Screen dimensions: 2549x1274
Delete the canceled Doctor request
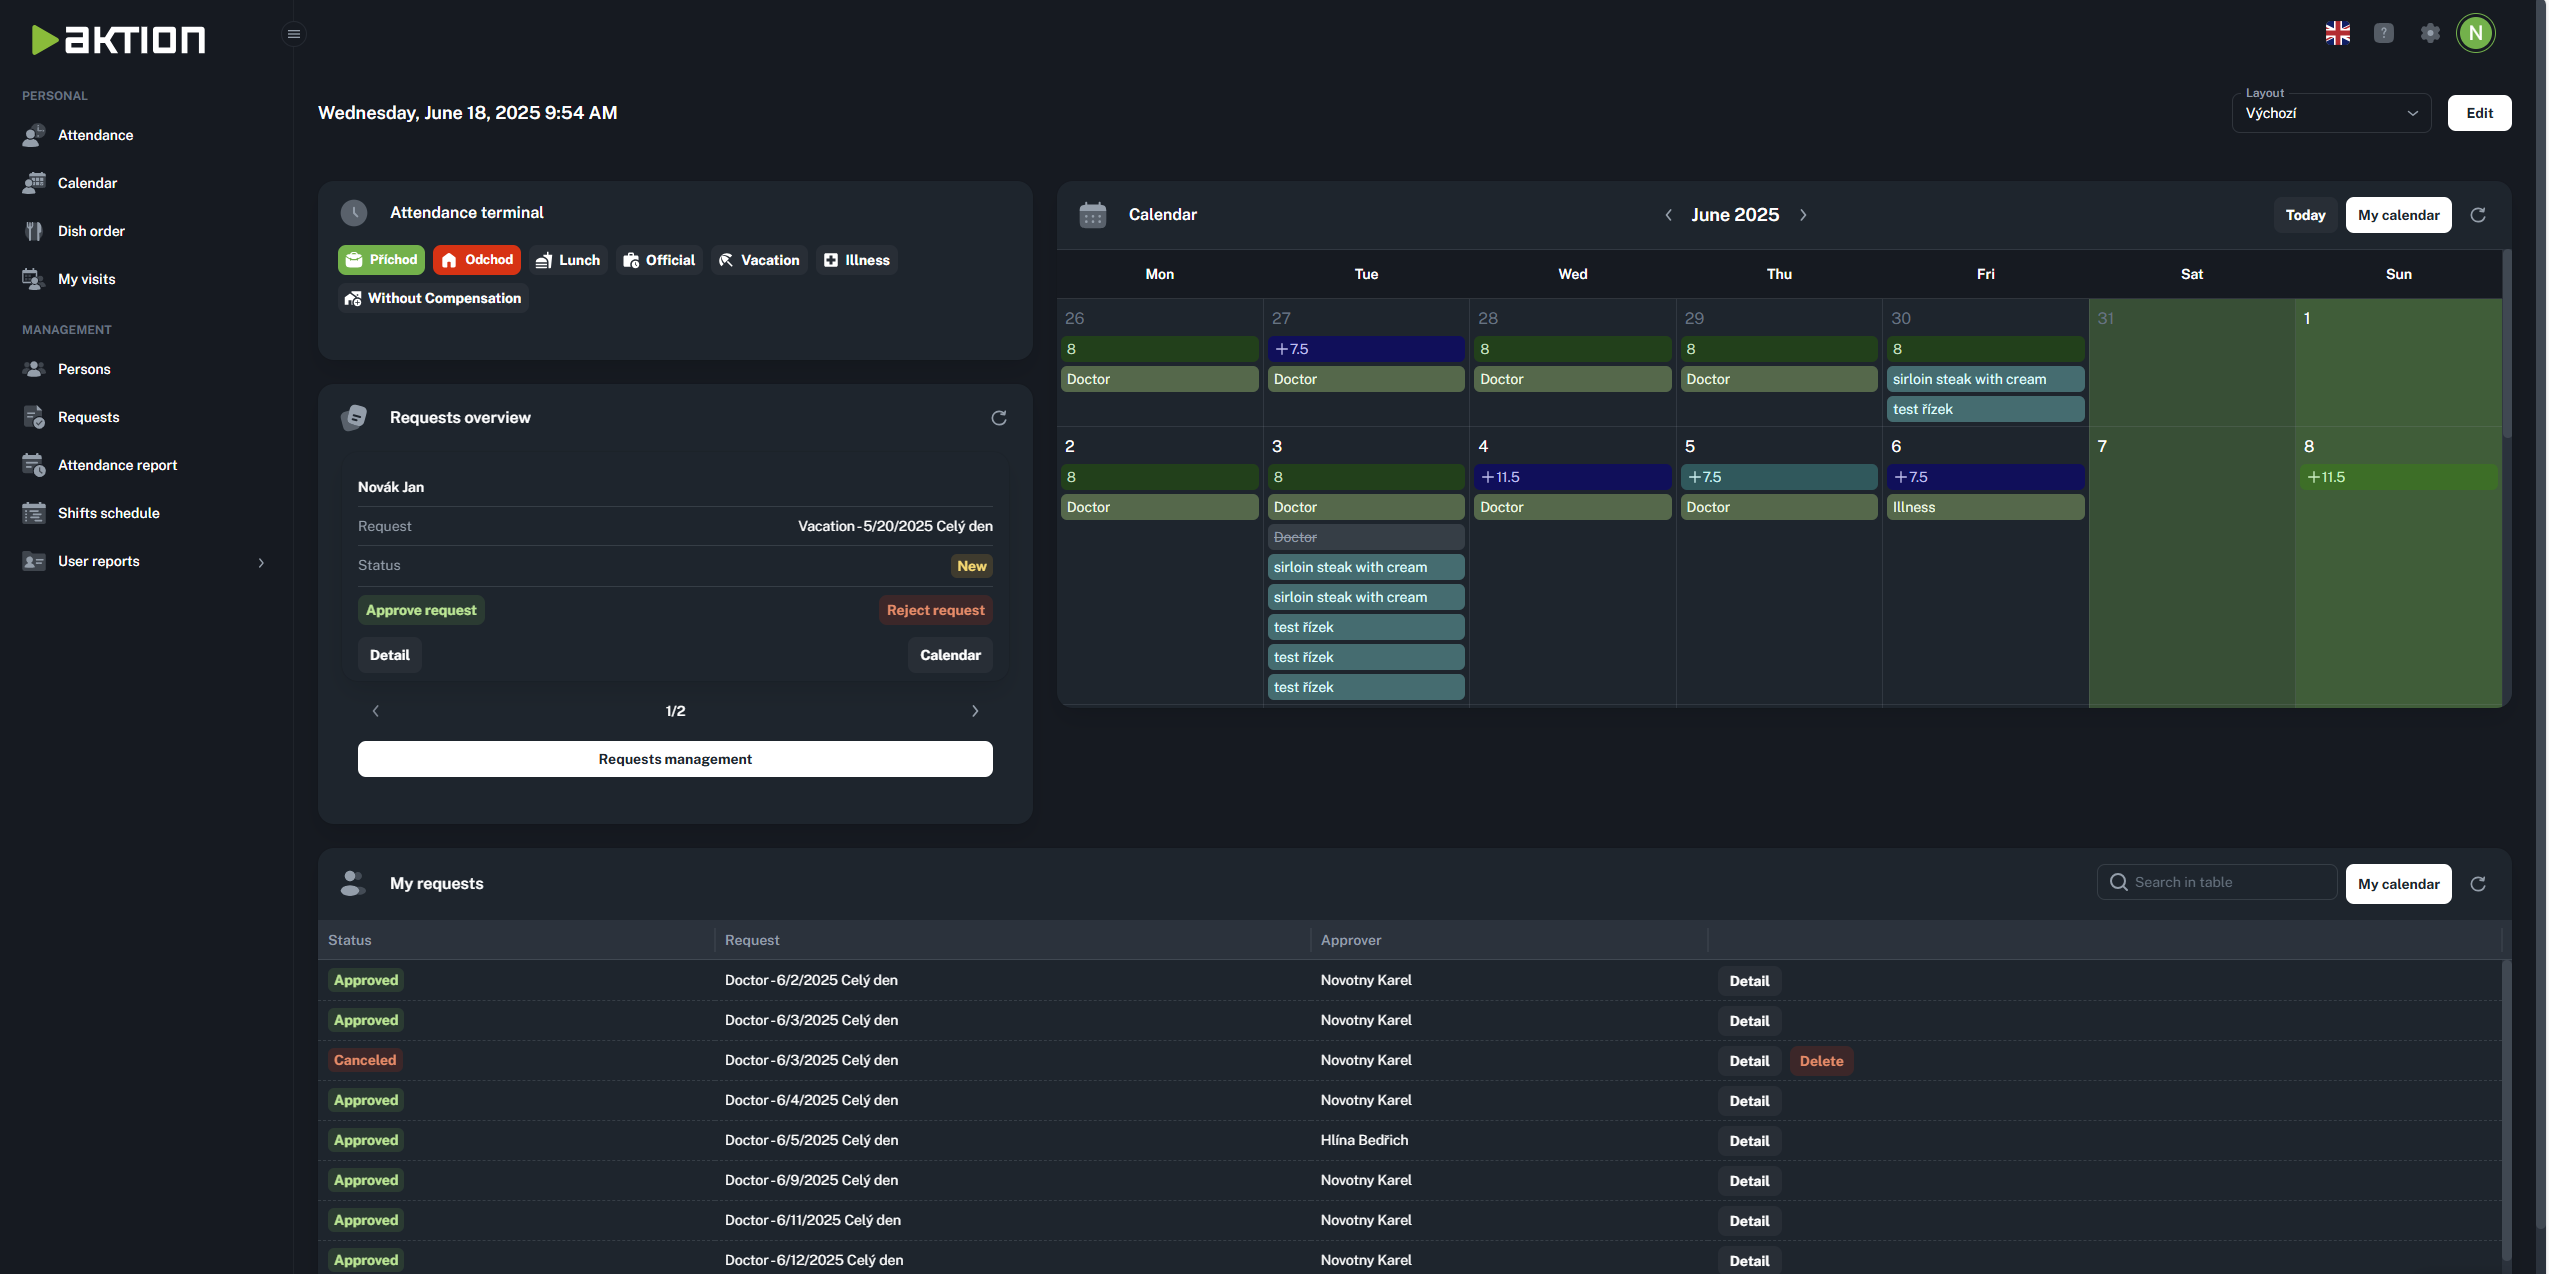1821,1061
